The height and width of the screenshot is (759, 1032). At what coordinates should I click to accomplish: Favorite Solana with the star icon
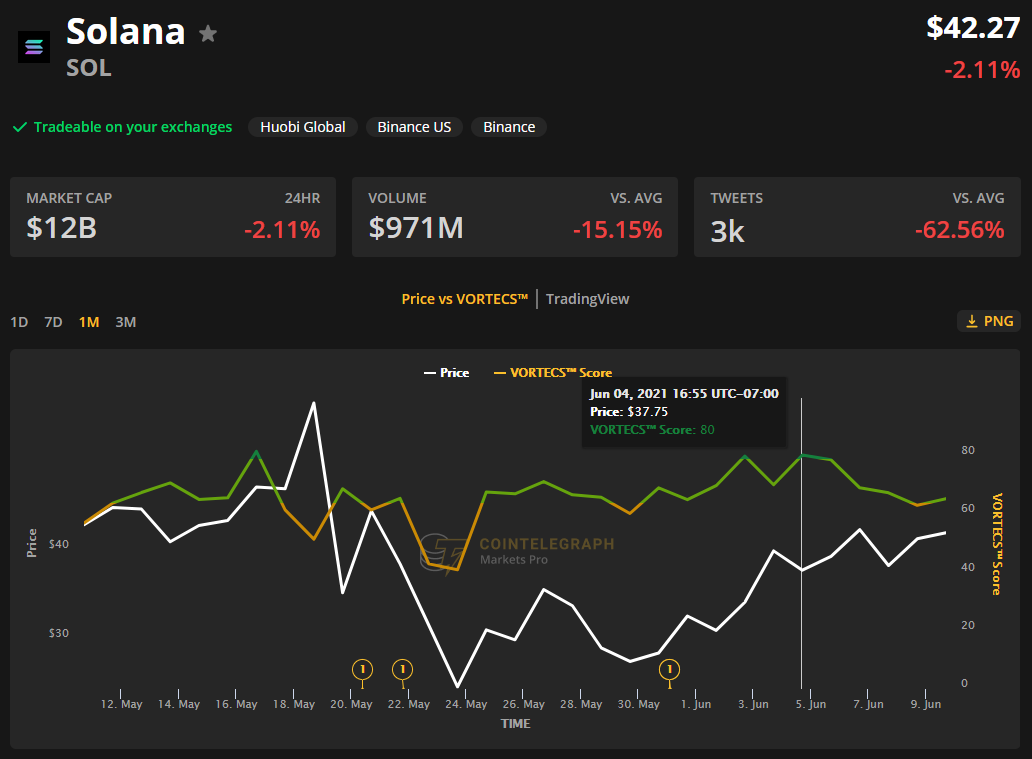click(208, 34)
